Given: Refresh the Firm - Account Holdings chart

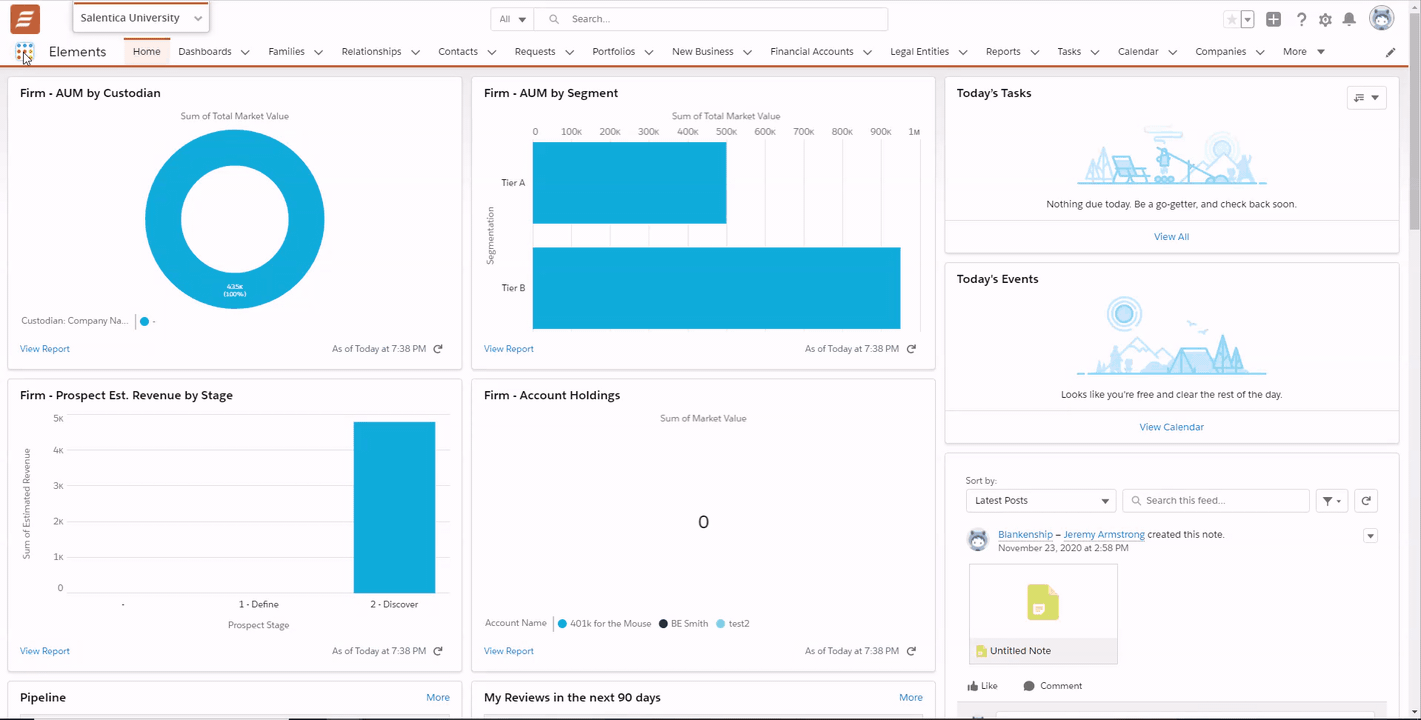Looking at the screenshot, I should [x=911, y=651].
